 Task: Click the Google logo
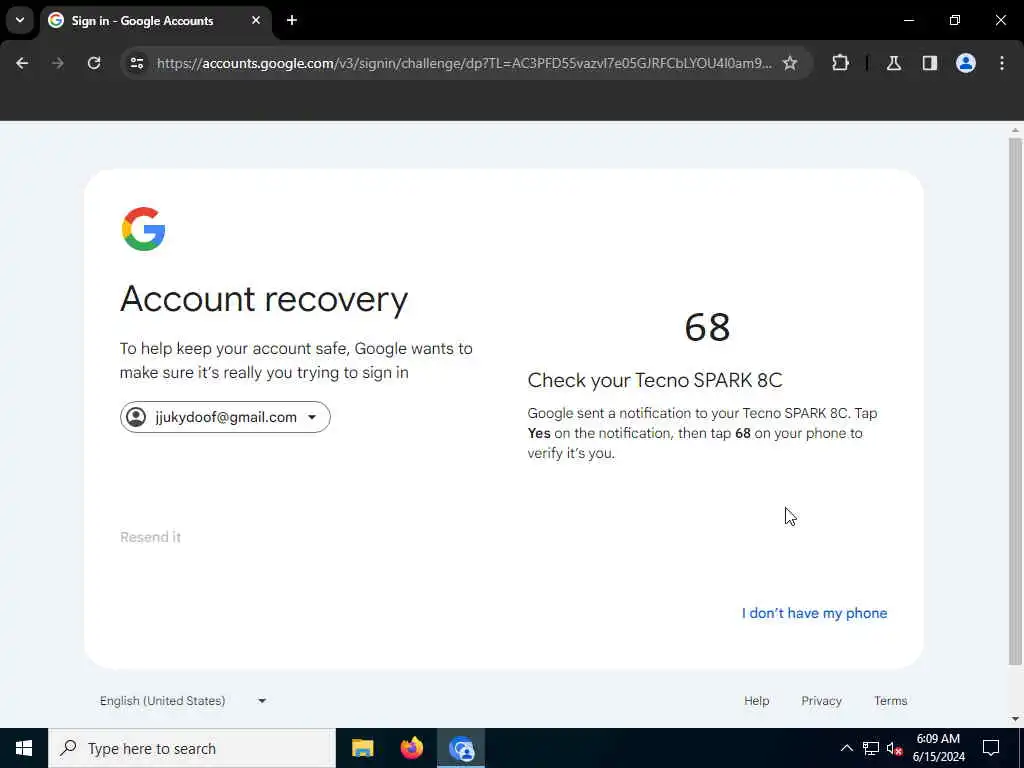click(144, 229)
